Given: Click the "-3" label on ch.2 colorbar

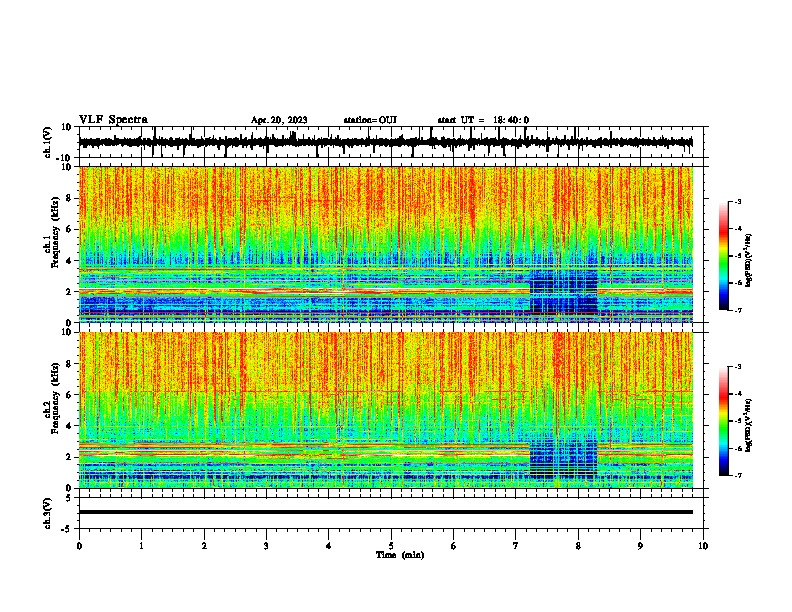Looking at the screenshot, I should click(x=737, y=367).
